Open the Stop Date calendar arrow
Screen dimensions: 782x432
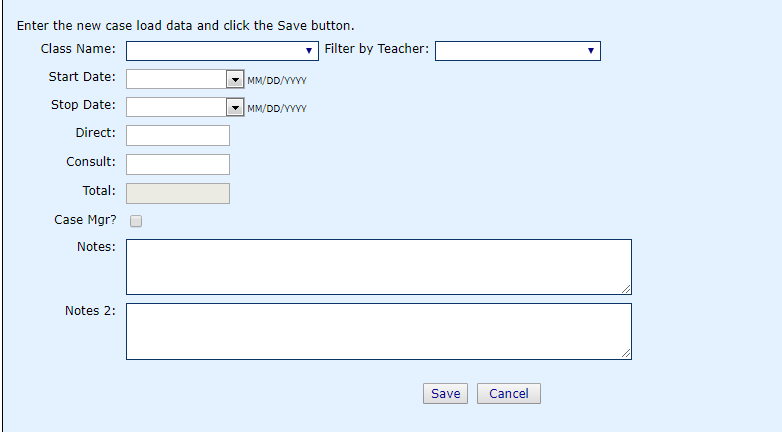click(235, 107)
